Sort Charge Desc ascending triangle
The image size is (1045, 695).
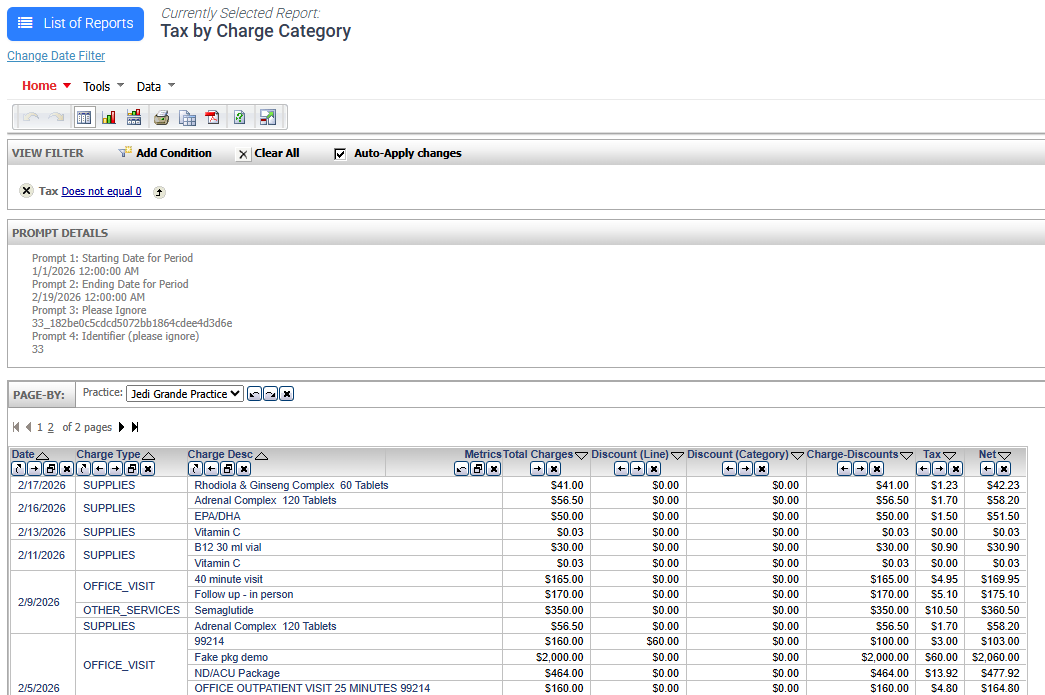coord(261,456)
